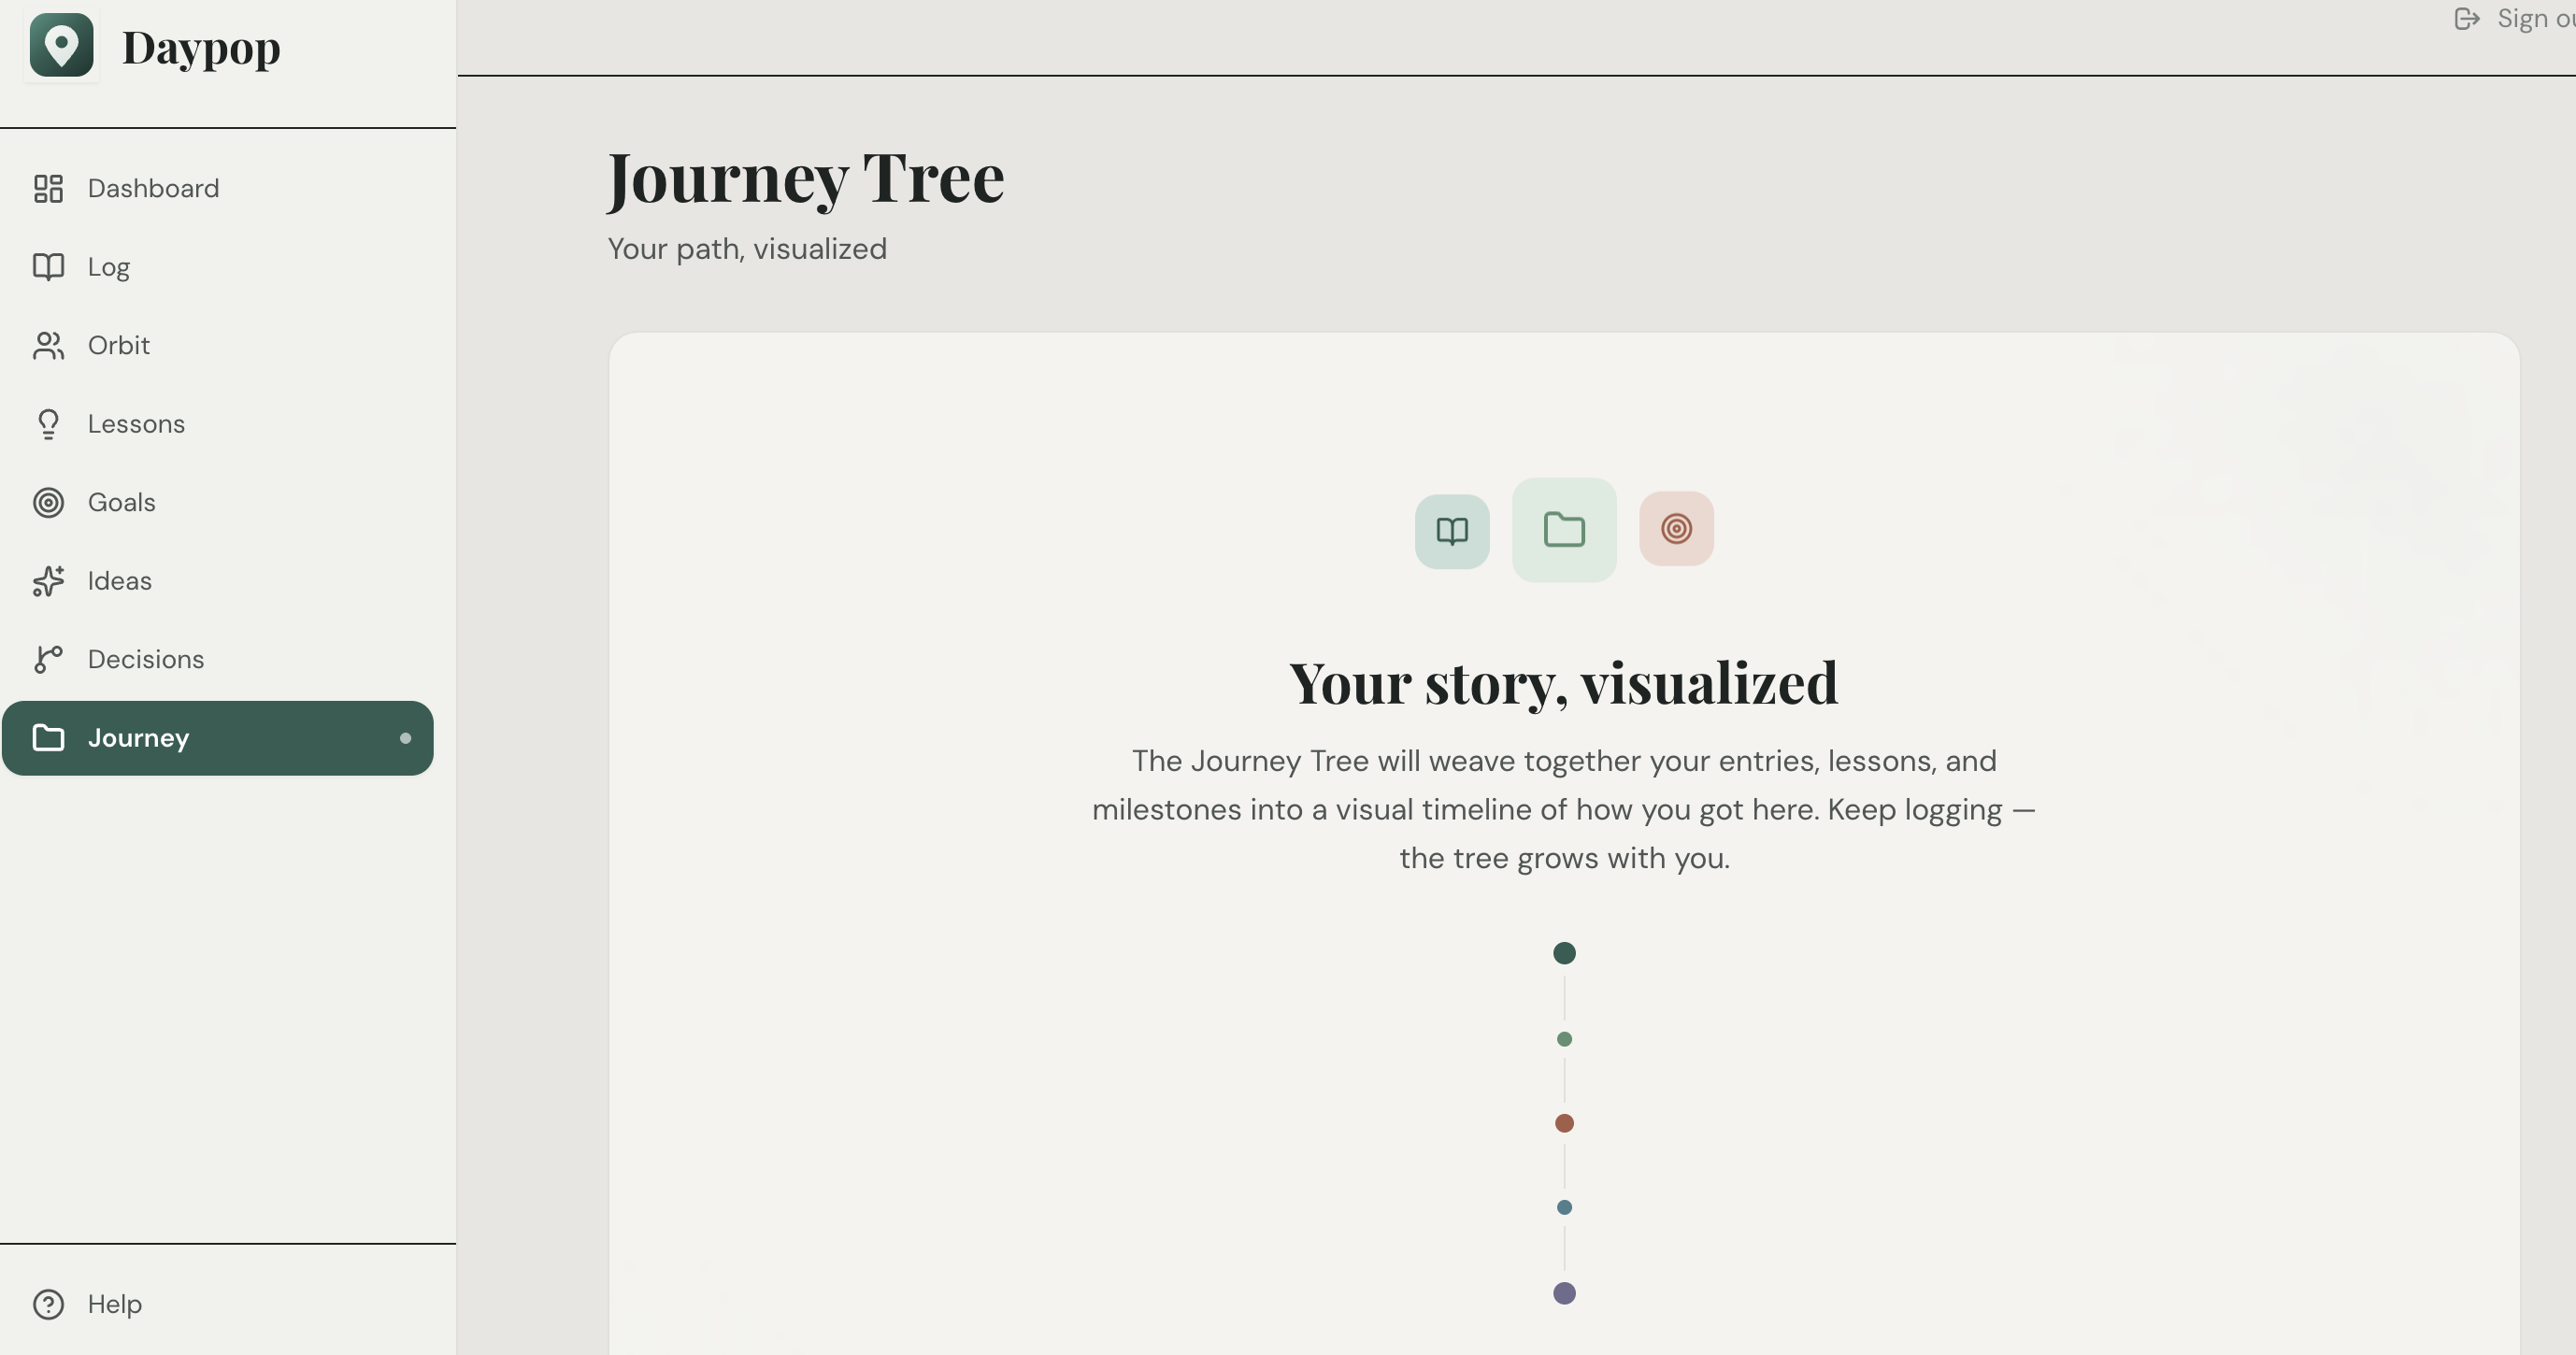2576x1355 pixels.
Task: Select the Decisions branch icon
Action: [x=48, y=659]
